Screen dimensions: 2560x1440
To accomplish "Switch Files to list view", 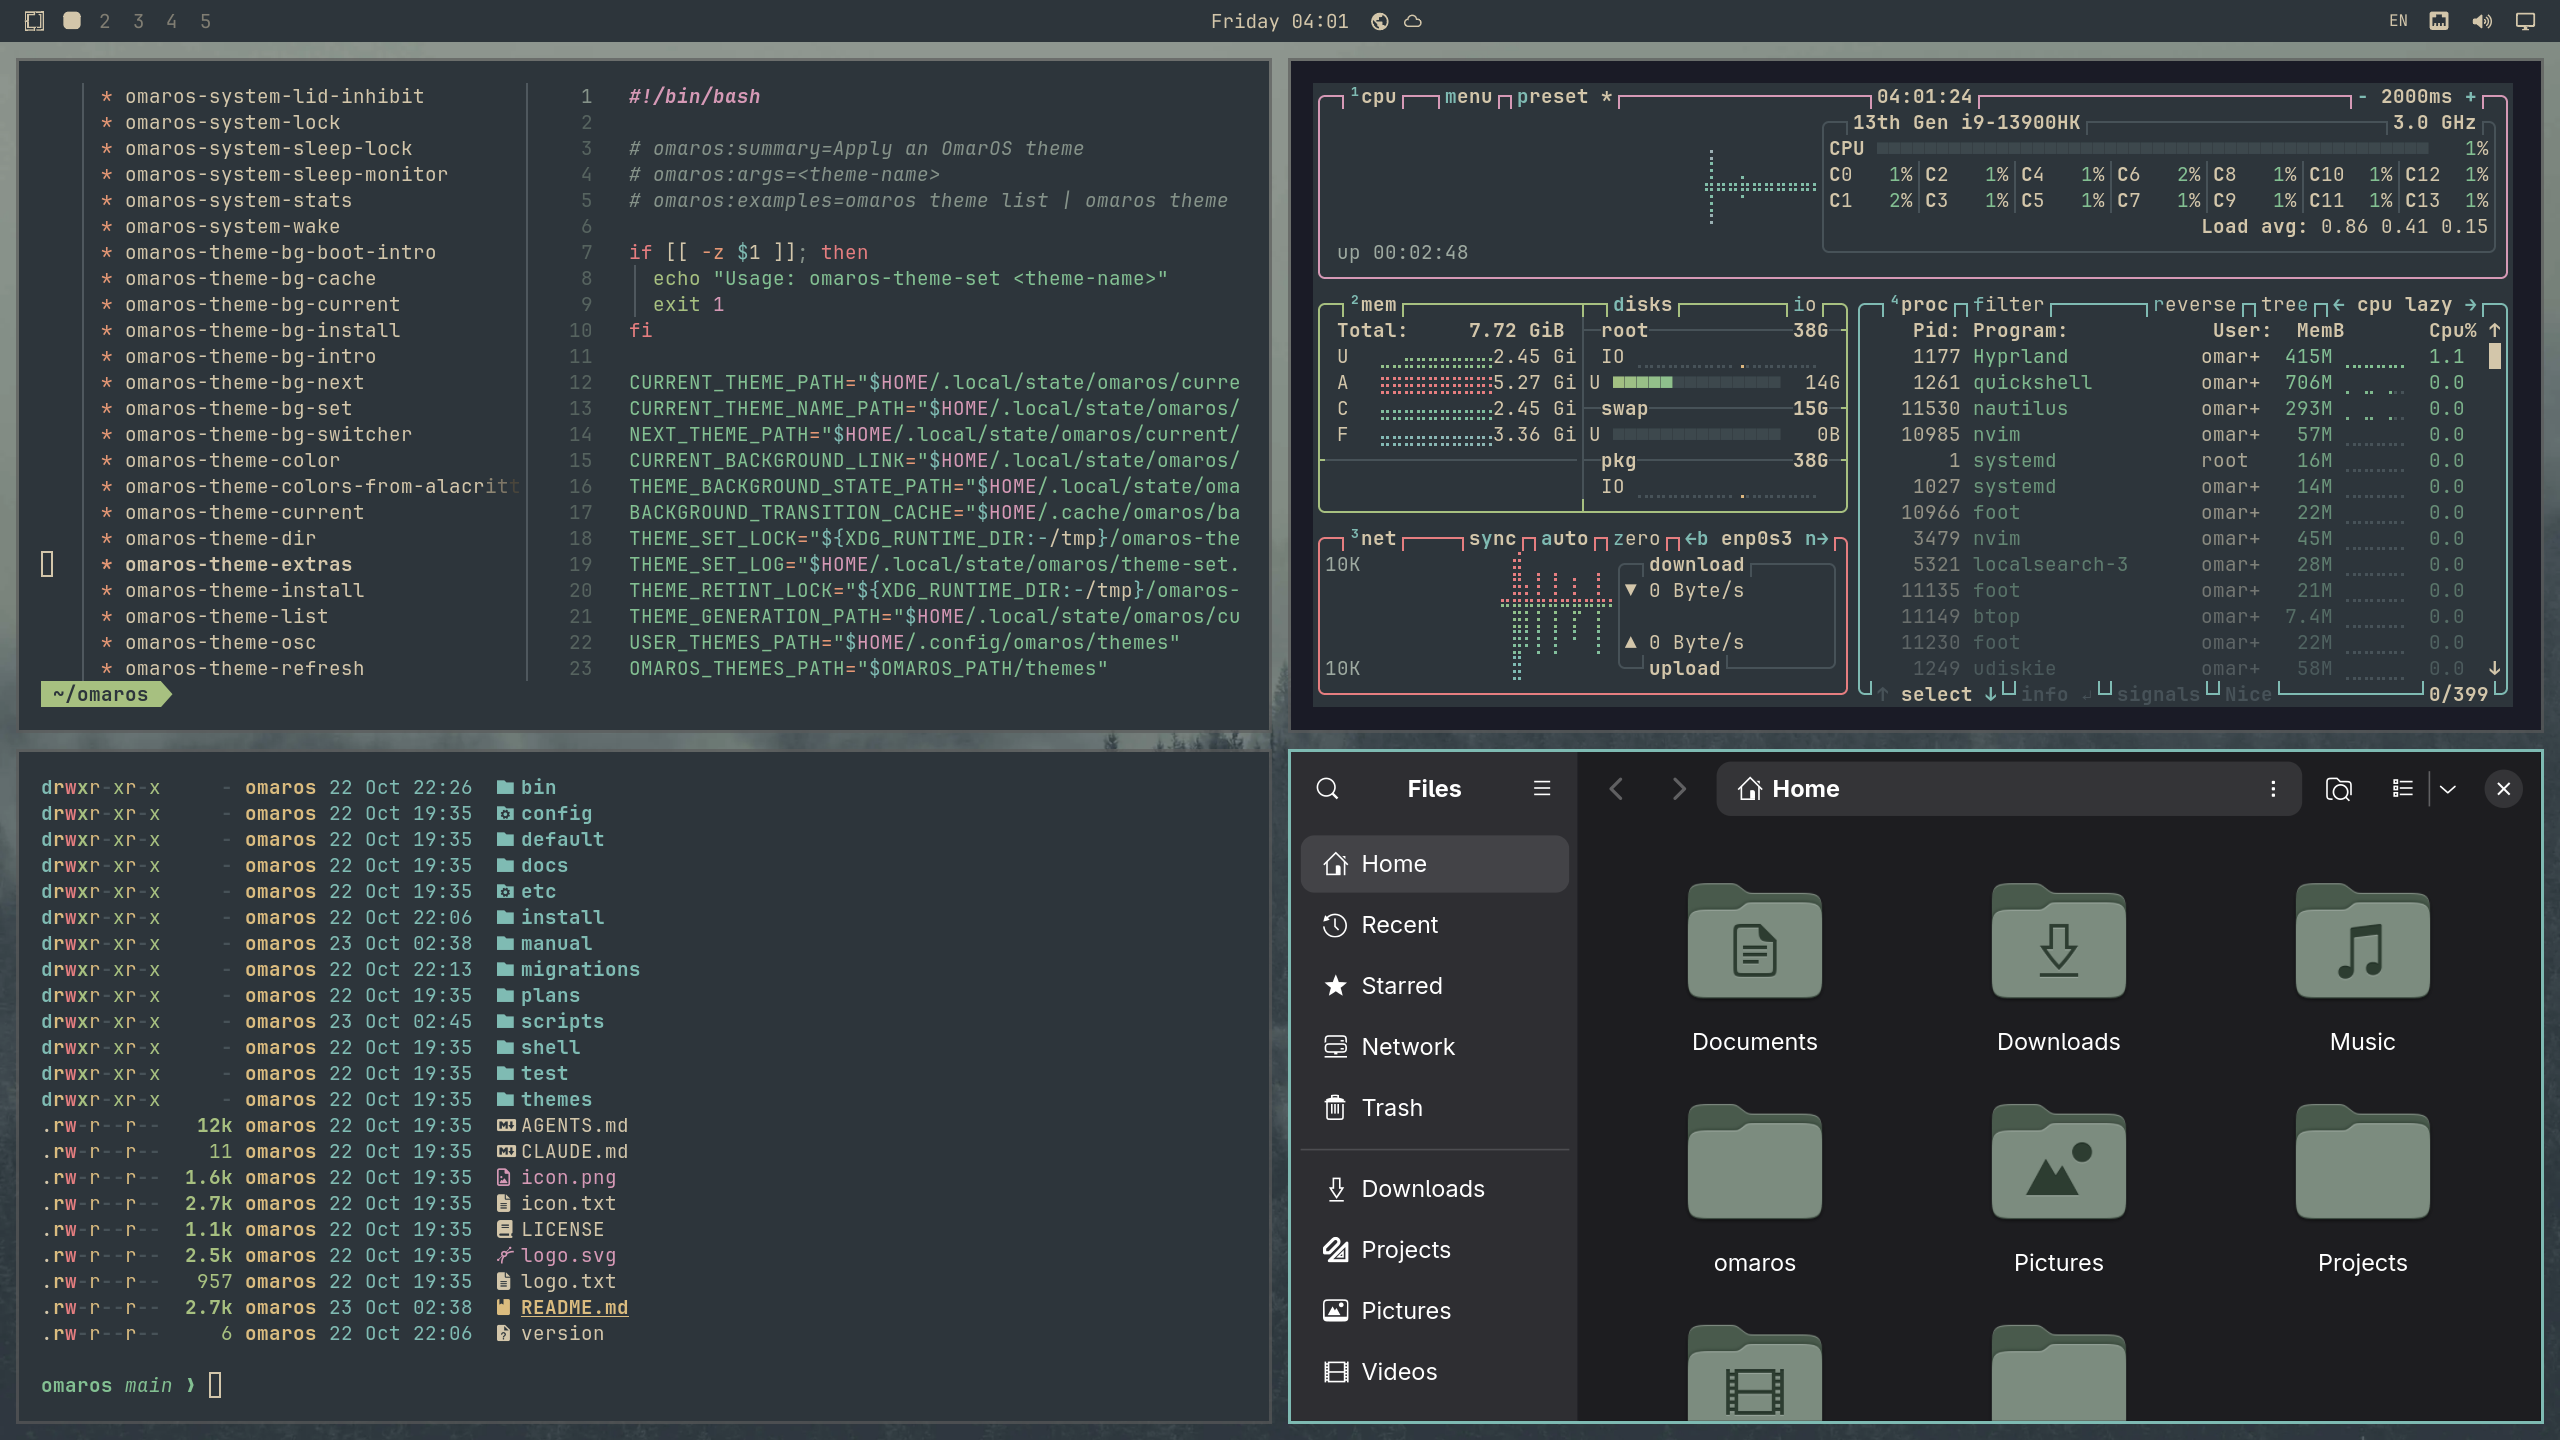I will coord(2402,789).
